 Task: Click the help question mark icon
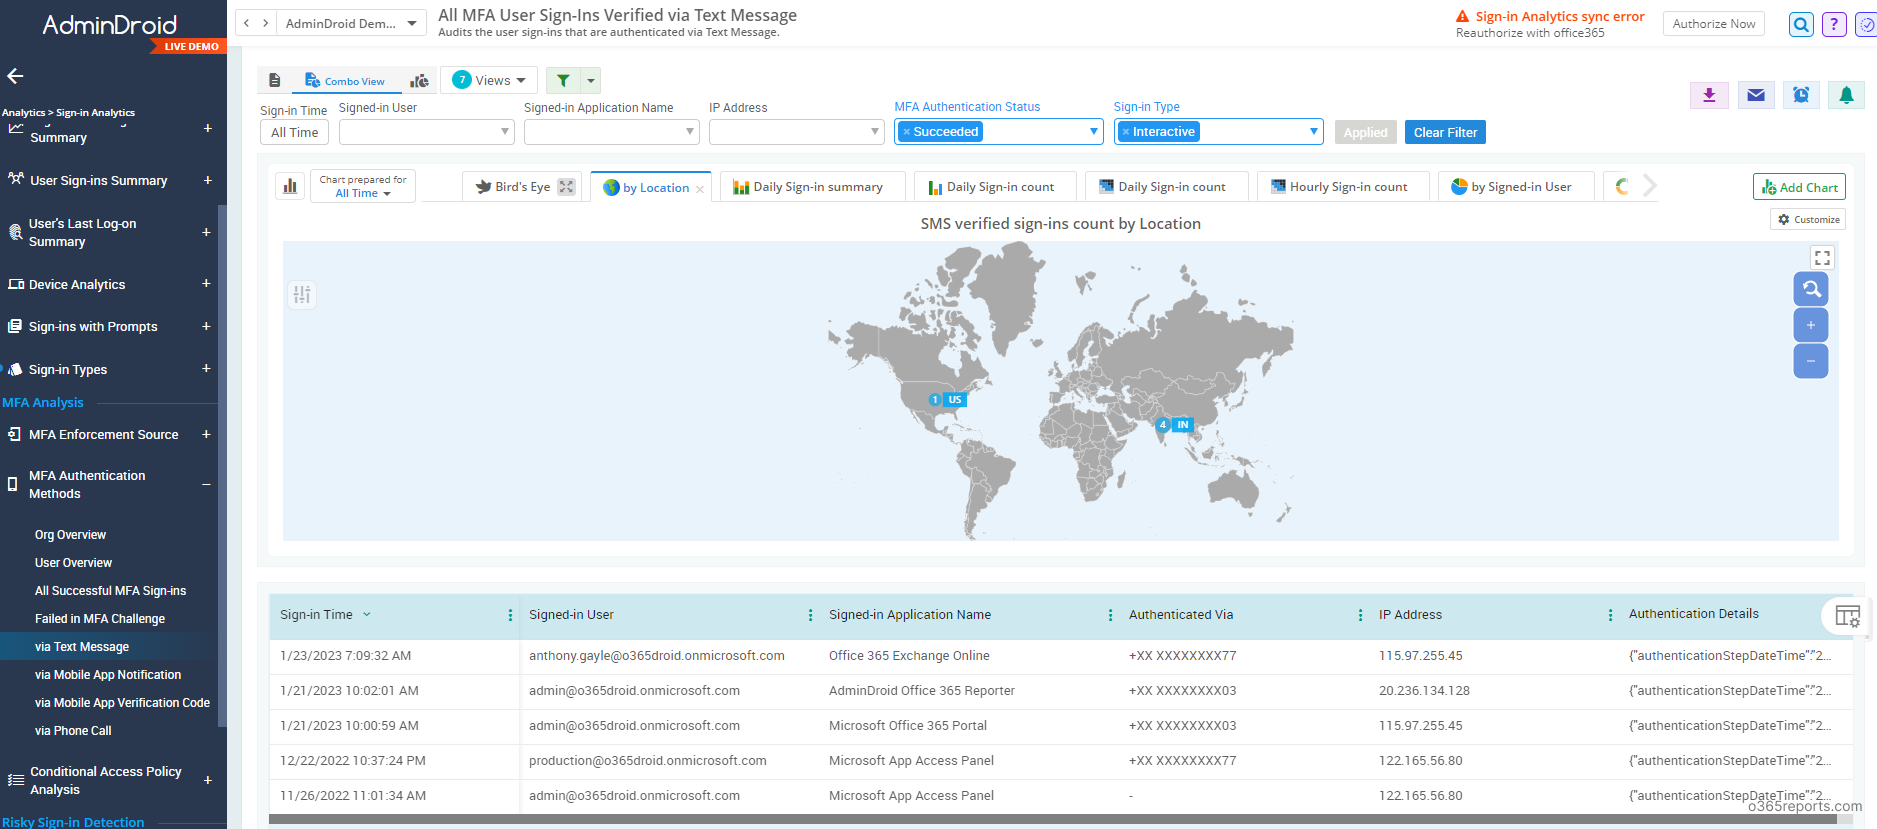tap(1834, 24)
